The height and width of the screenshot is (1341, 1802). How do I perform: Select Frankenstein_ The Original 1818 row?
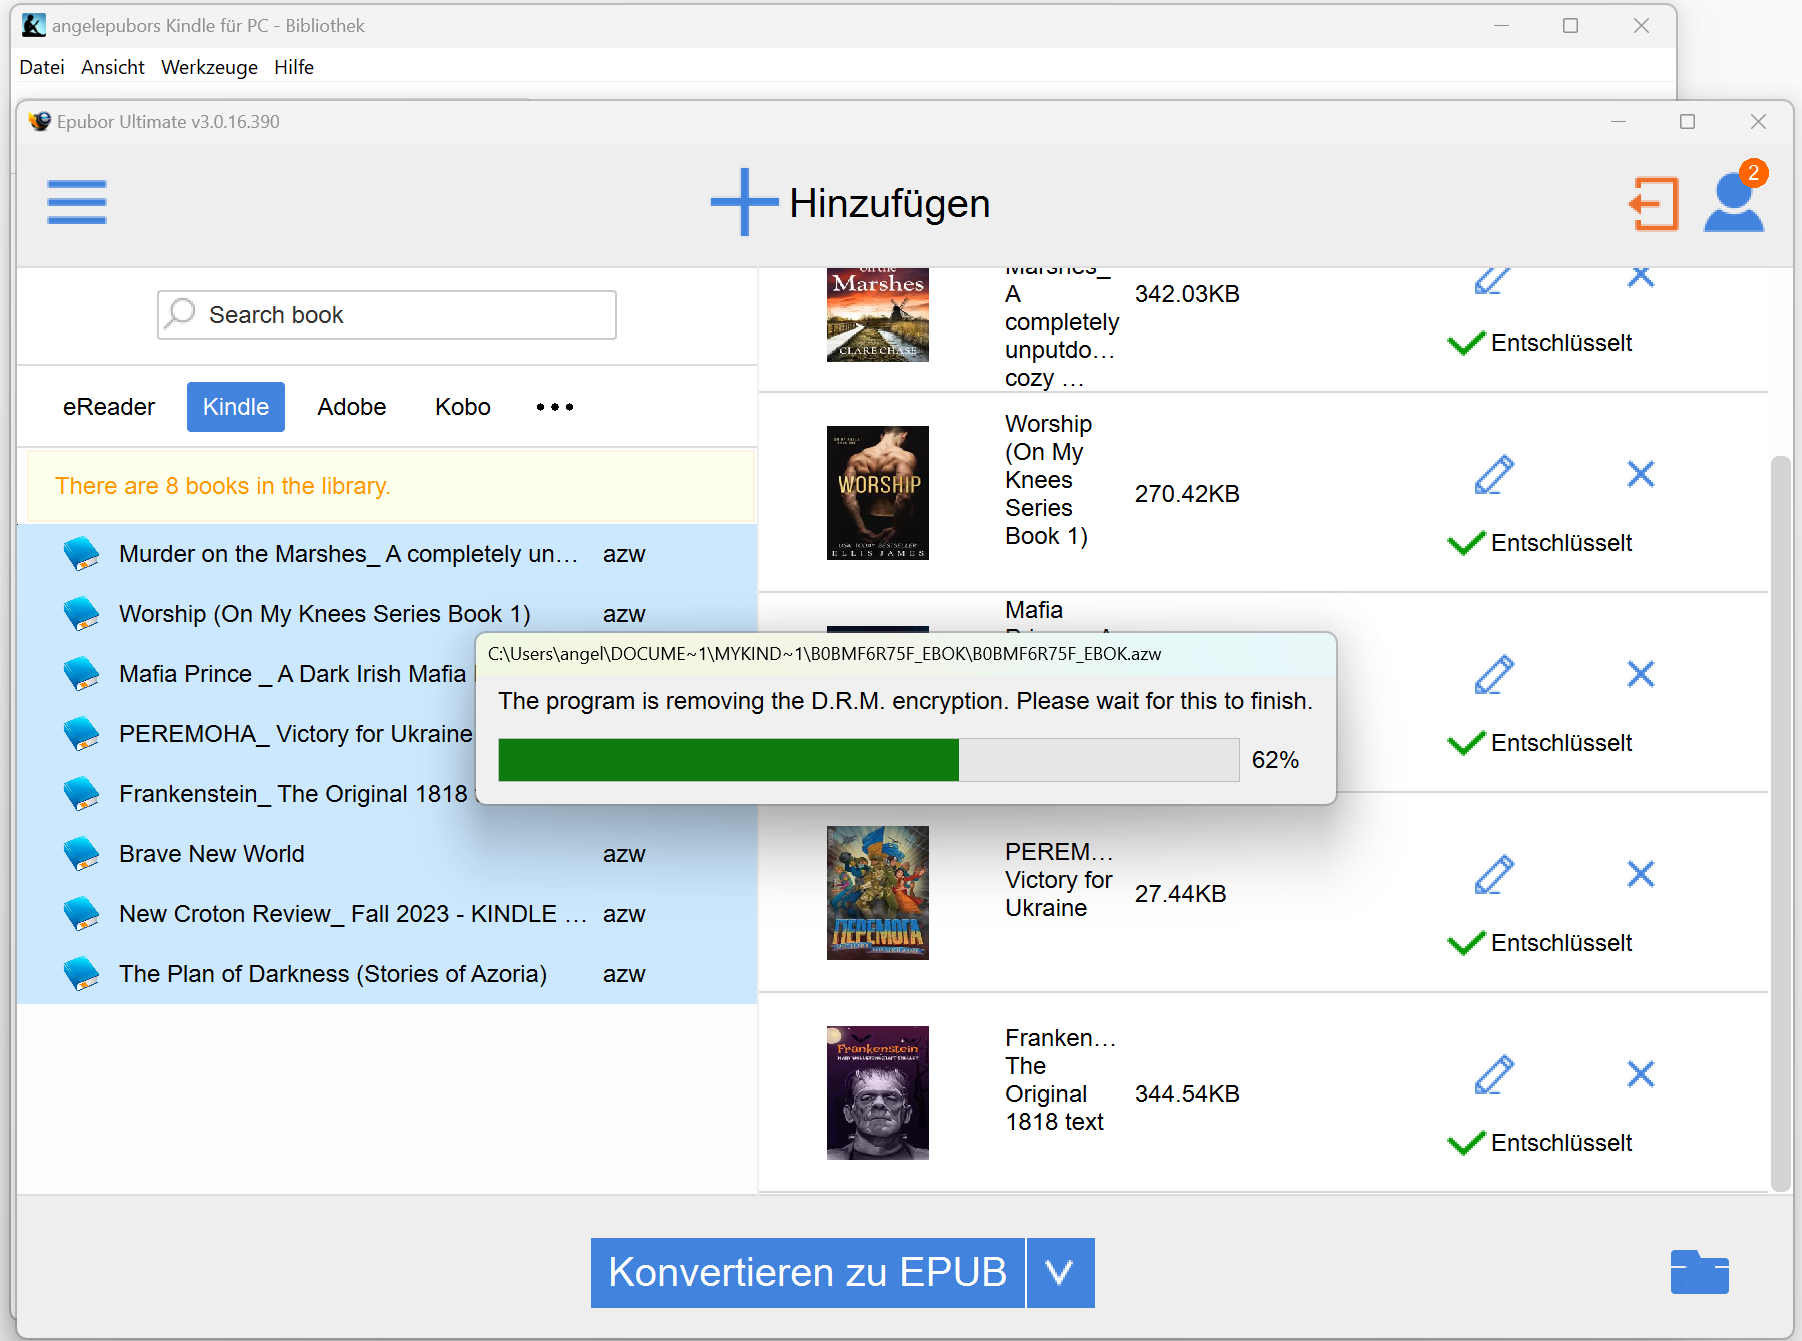tap(247, 794)
